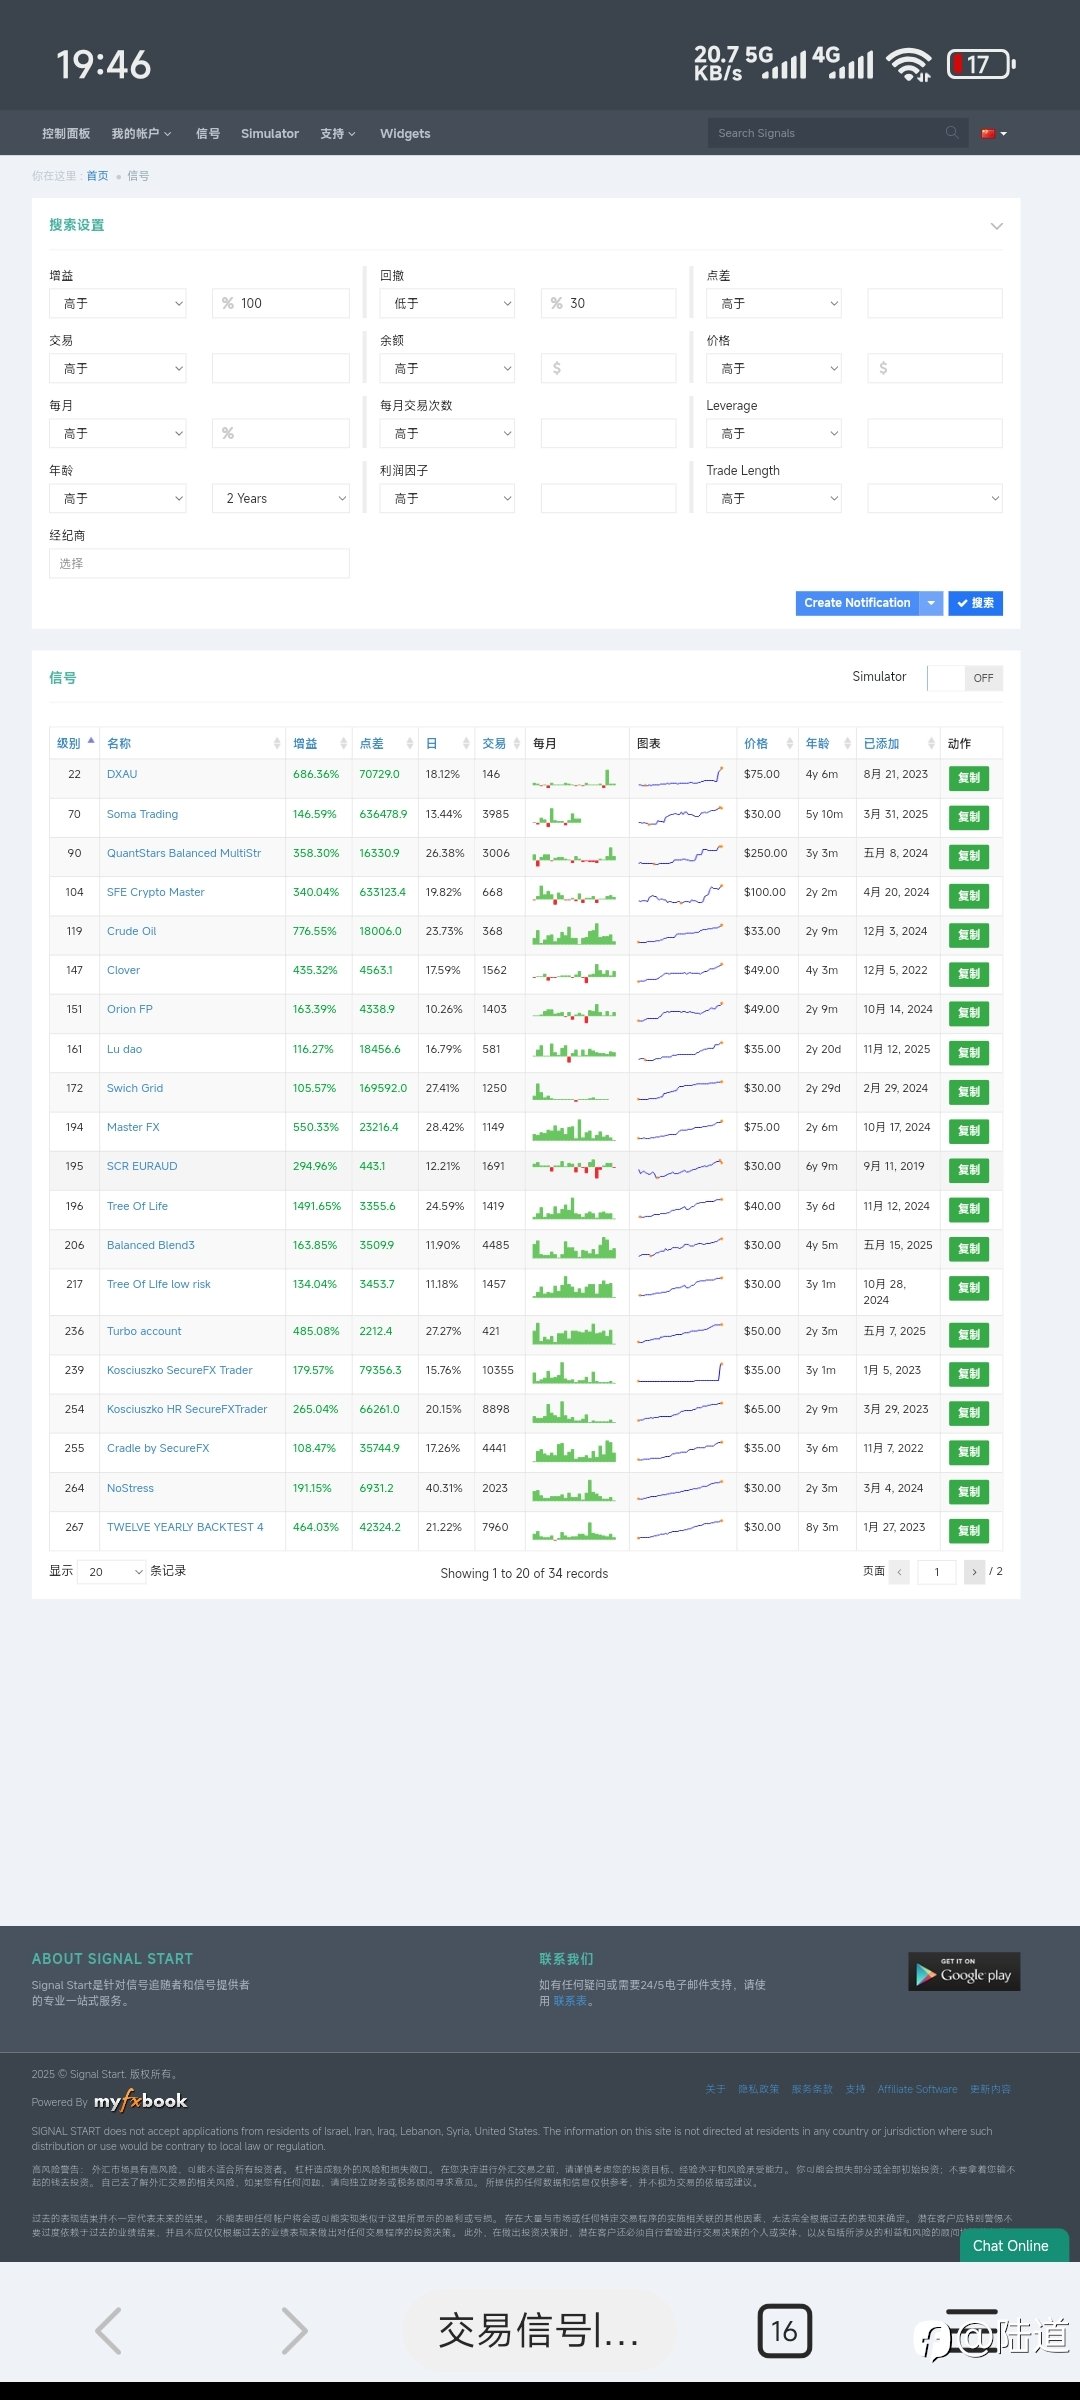Tap the browser forward arrow
Image resolution: width=1080 pixels, height=2400 pixels.
[294, 2330]
